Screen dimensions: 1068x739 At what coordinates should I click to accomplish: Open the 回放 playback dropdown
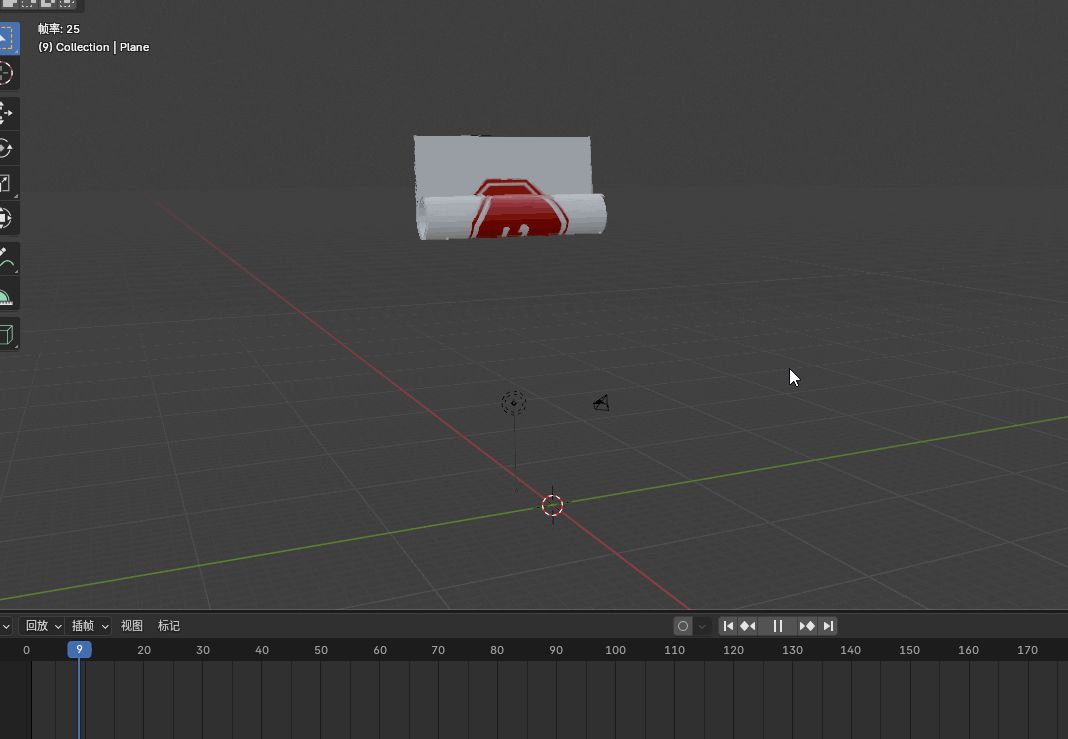point(43,626)
